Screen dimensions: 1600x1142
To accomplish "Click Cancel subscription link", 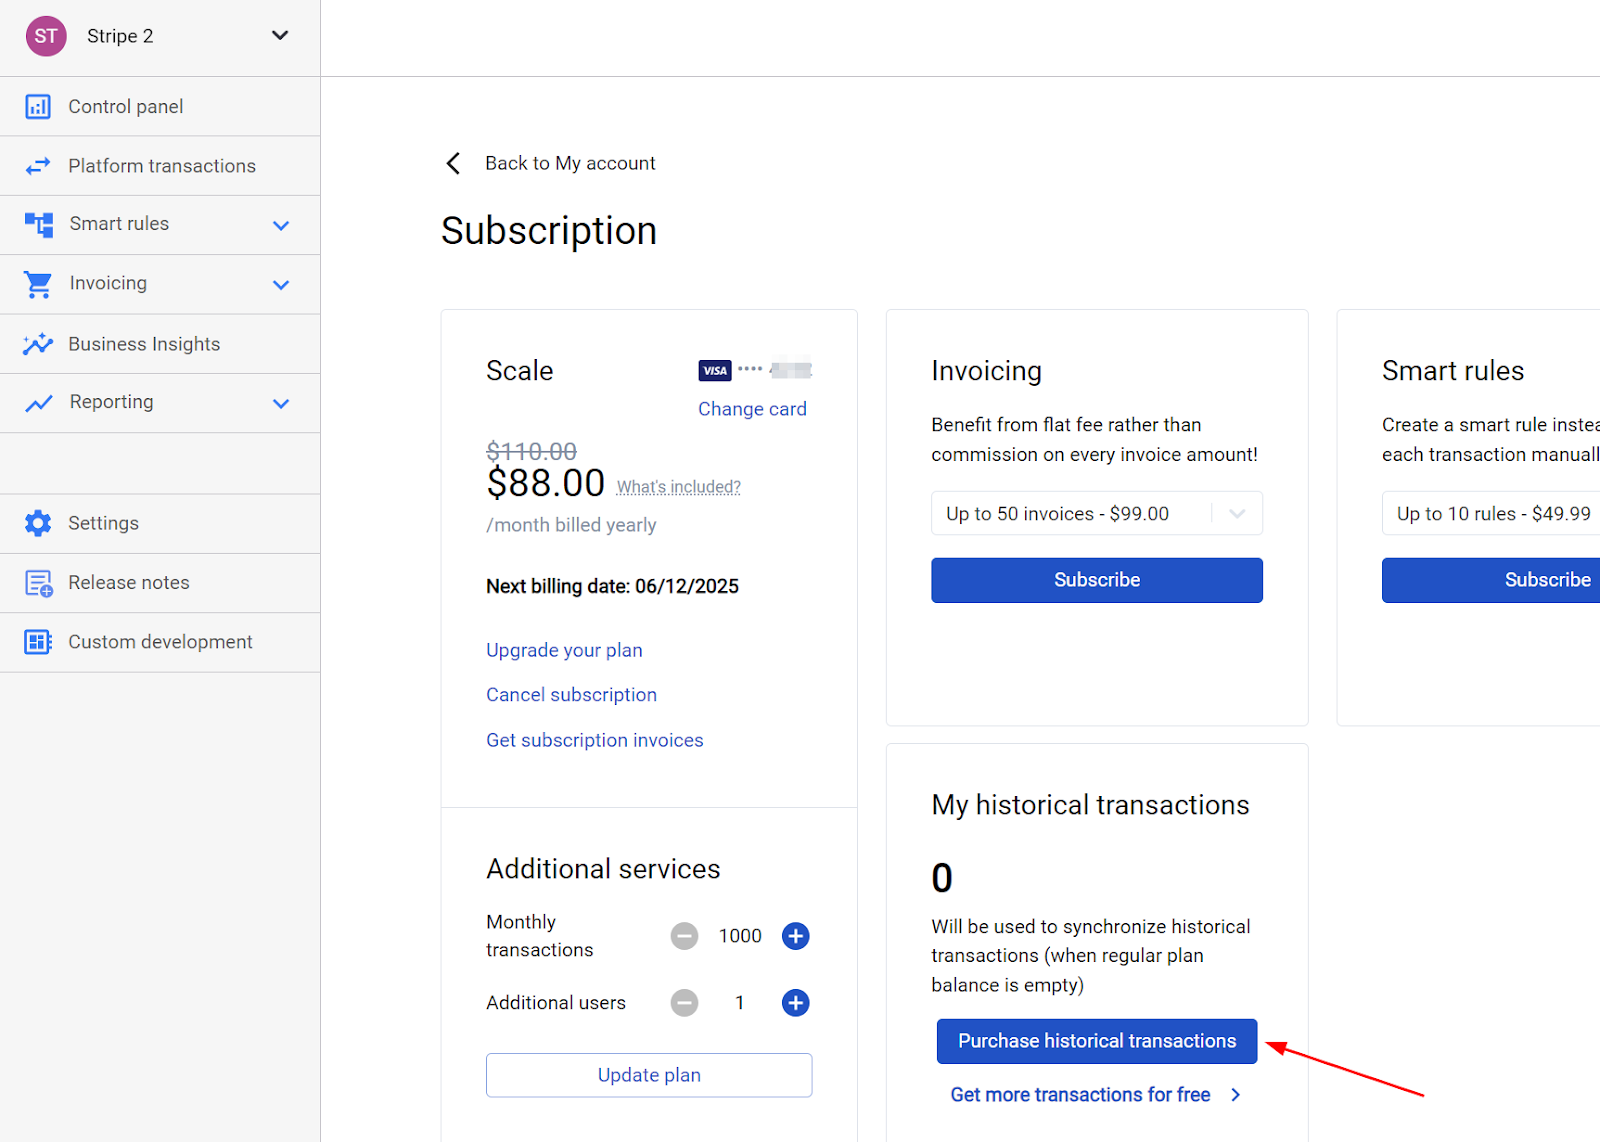I will click(x=571, y=695).
